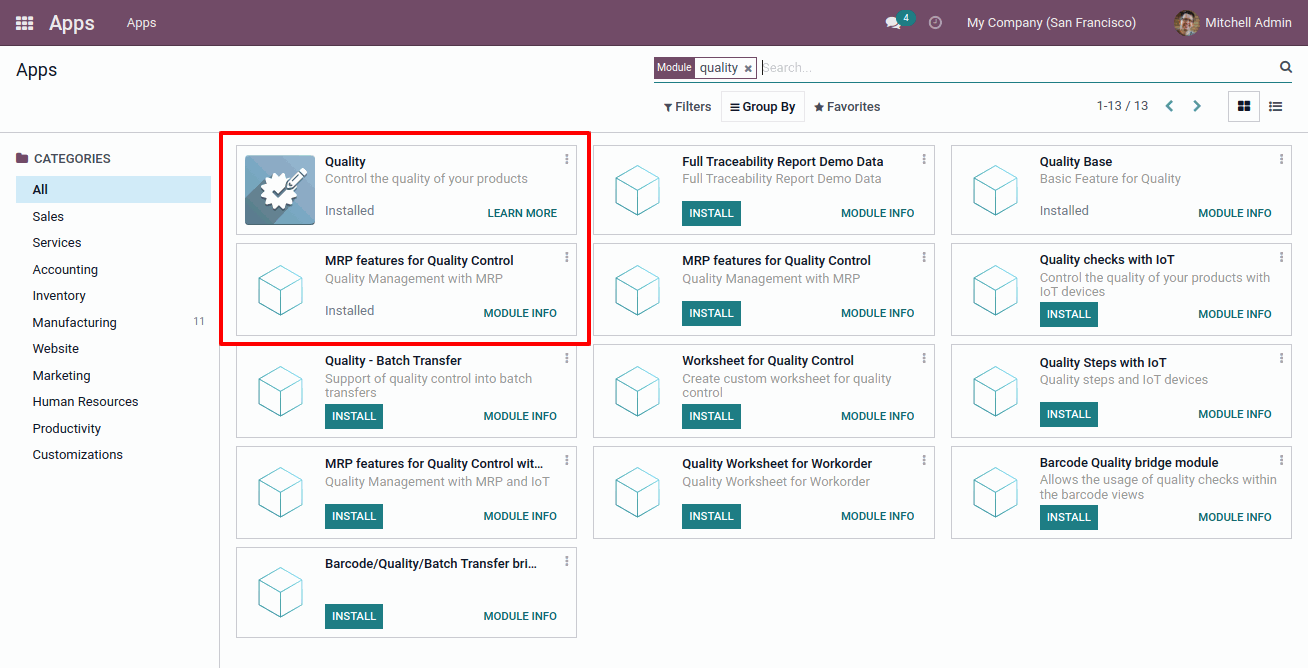The height and width of the screenshot is (668, 1308).
Task: Install Quality checks with IoT
Action: pos(1068,314)
